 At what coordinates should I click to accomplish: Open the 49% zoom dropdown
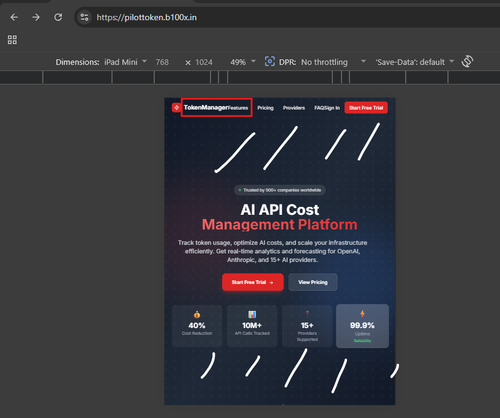(x=243, y=62)
